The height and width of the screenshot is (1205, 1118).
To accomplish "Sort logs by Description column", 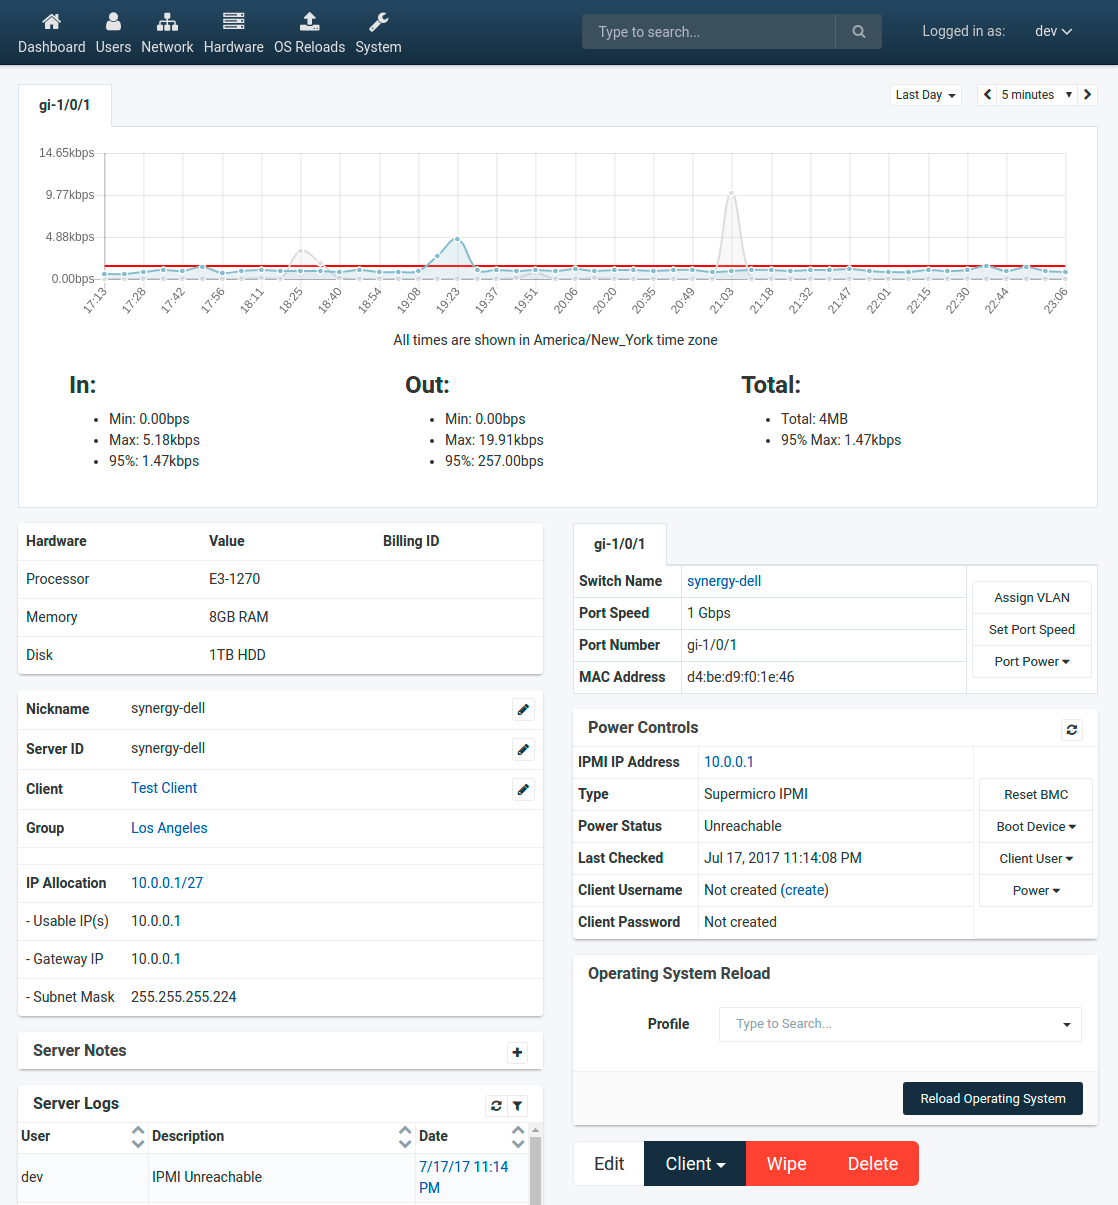I will 405,1137.
